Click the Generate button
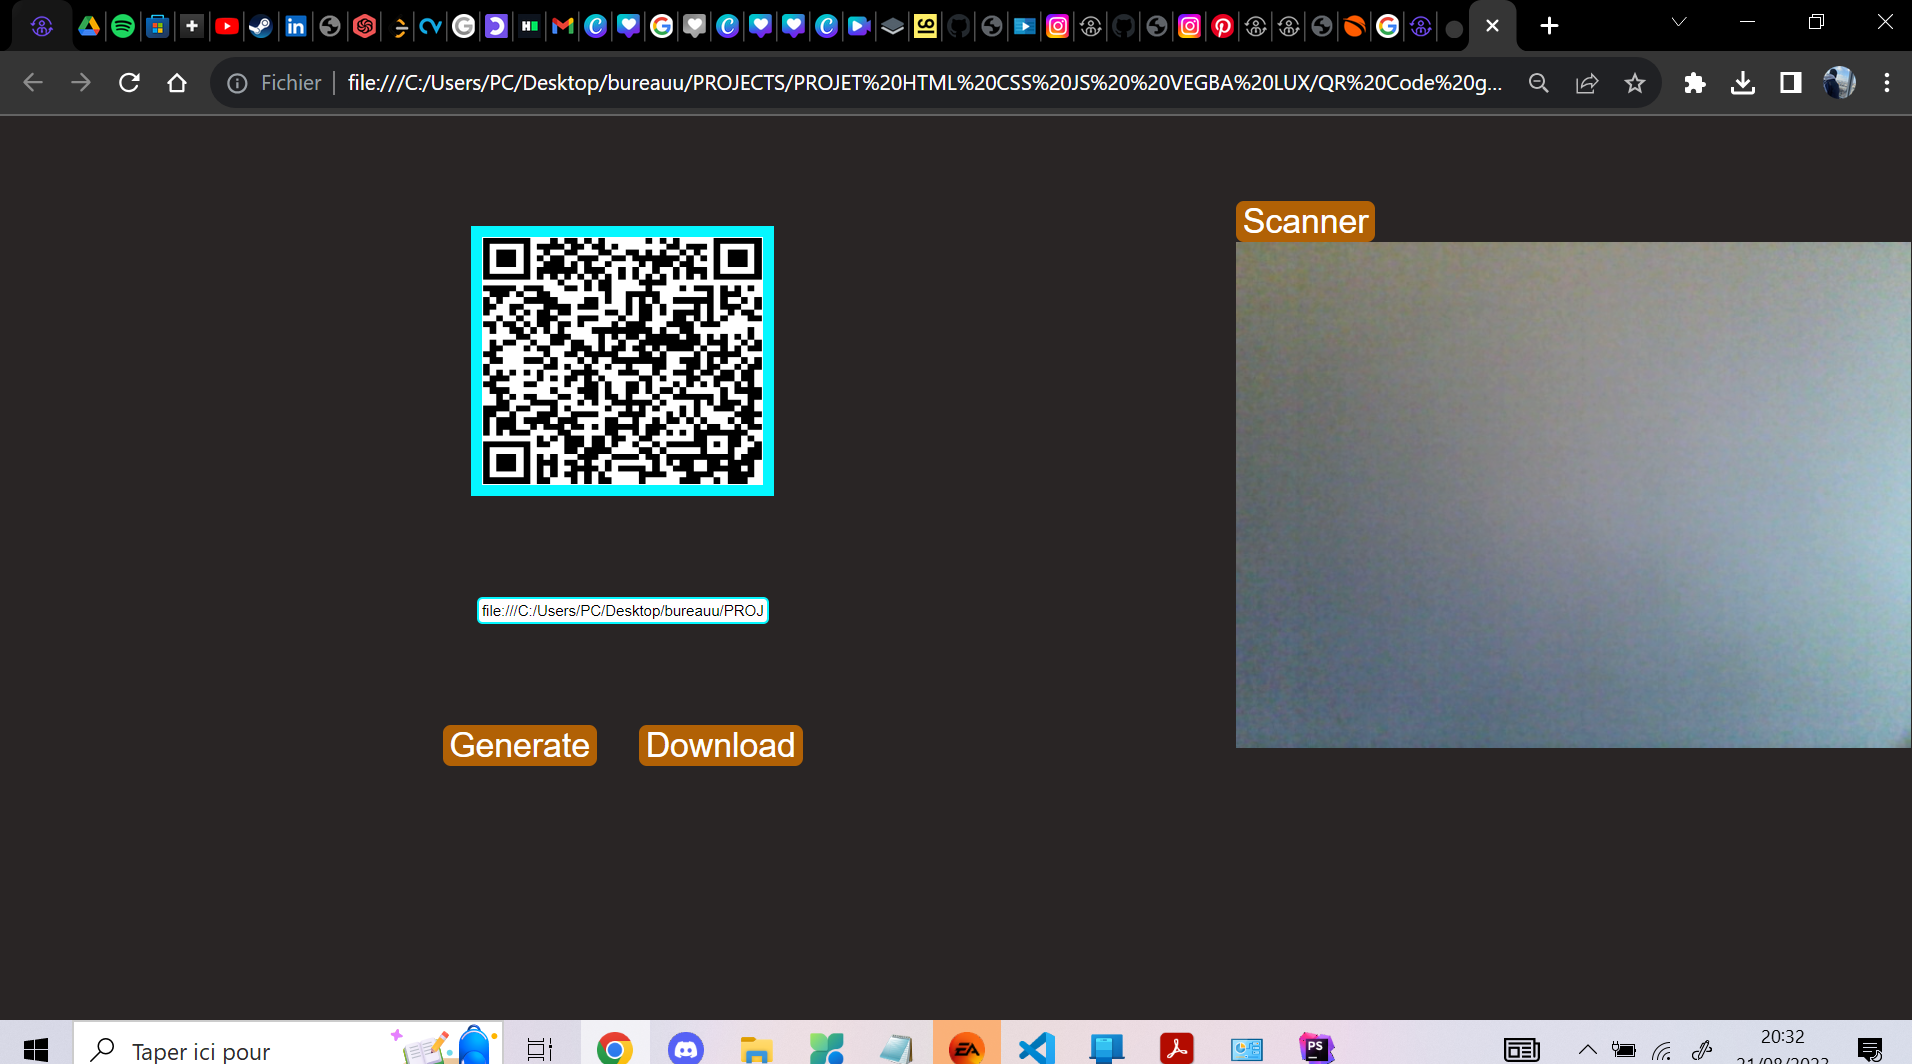The width and height of the screenshot is (1912, 1064). [519, 744]
